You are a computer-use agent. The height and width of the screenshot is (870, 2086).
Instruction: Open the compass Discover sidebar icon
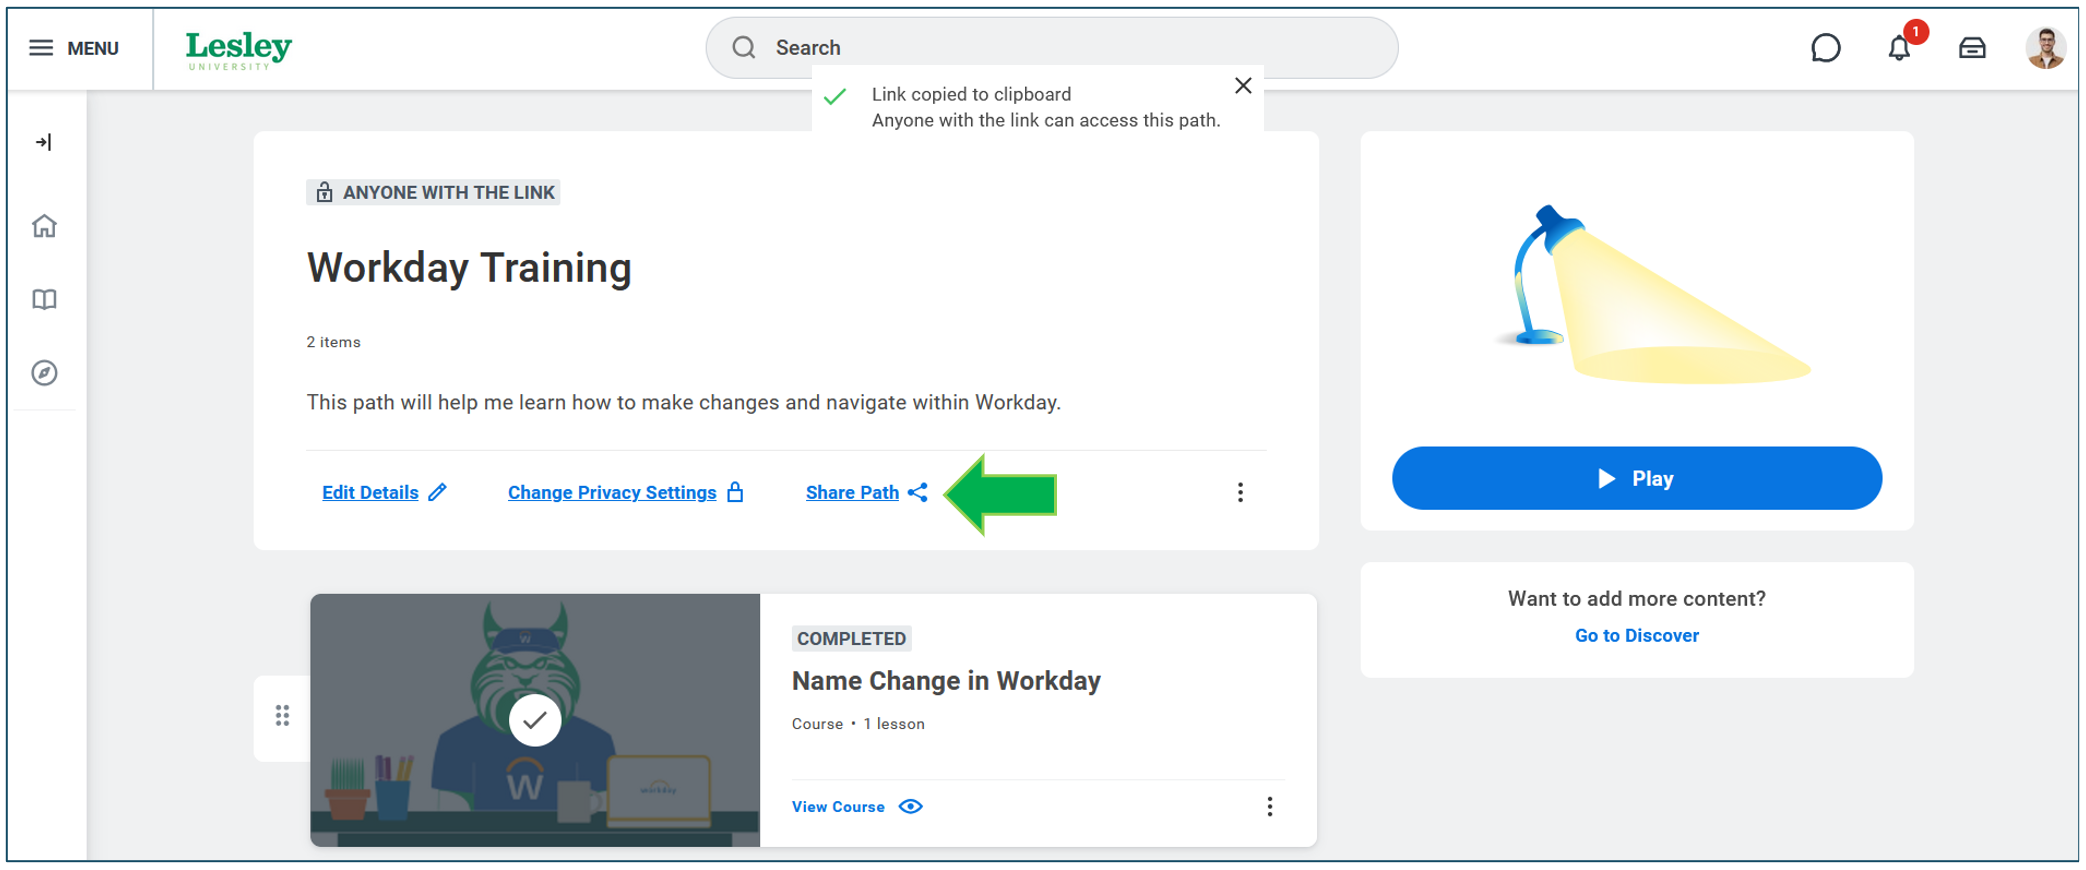pos(44,373)
